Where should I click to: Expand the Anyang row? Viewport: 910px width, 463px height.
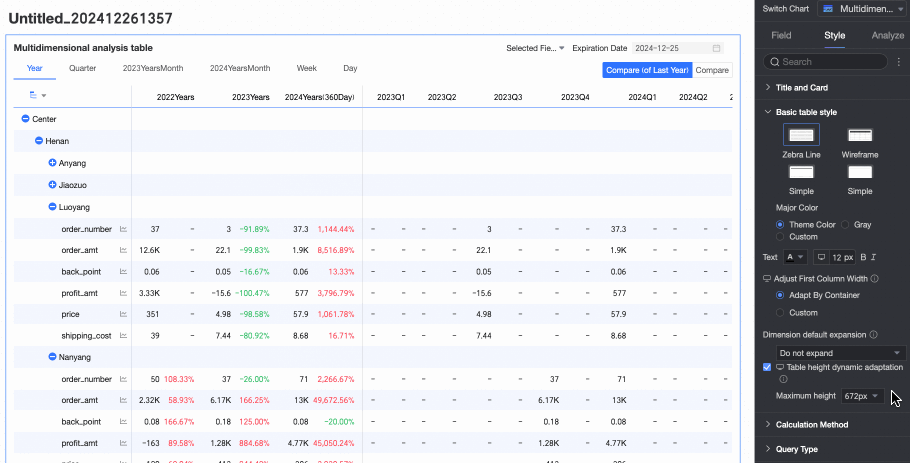pyautogui.click(x=53, y=162)
